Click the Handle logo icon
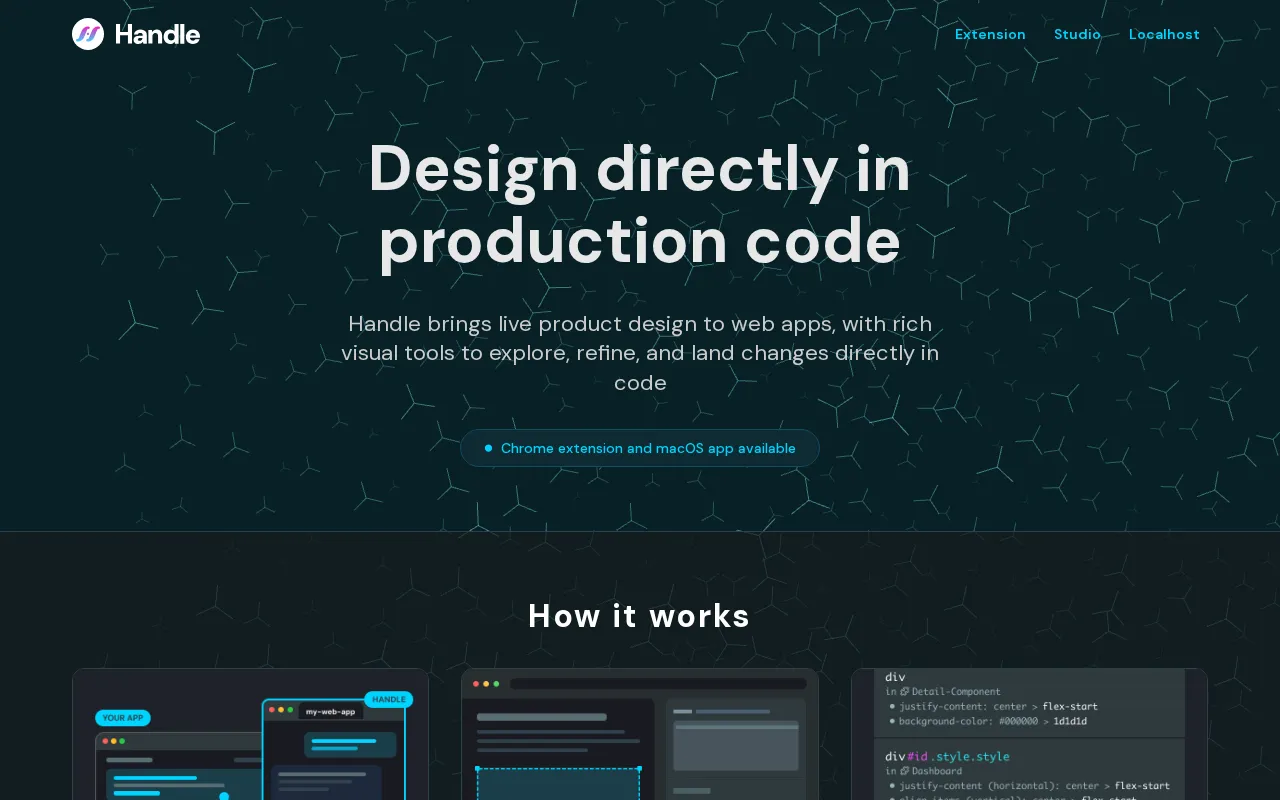1280x800 pixels. click(88, 34)
